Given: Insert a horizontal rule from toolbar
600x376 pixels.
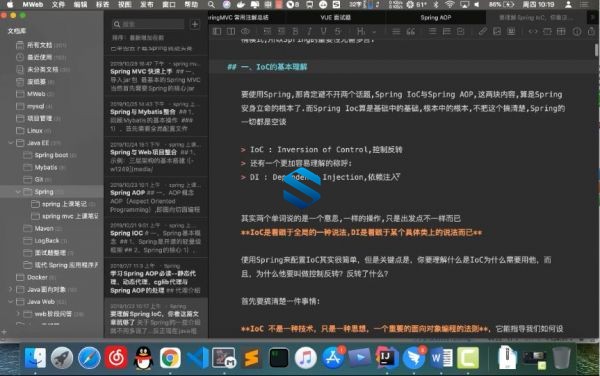Looking at the screenshot, I should click(396, 31).
